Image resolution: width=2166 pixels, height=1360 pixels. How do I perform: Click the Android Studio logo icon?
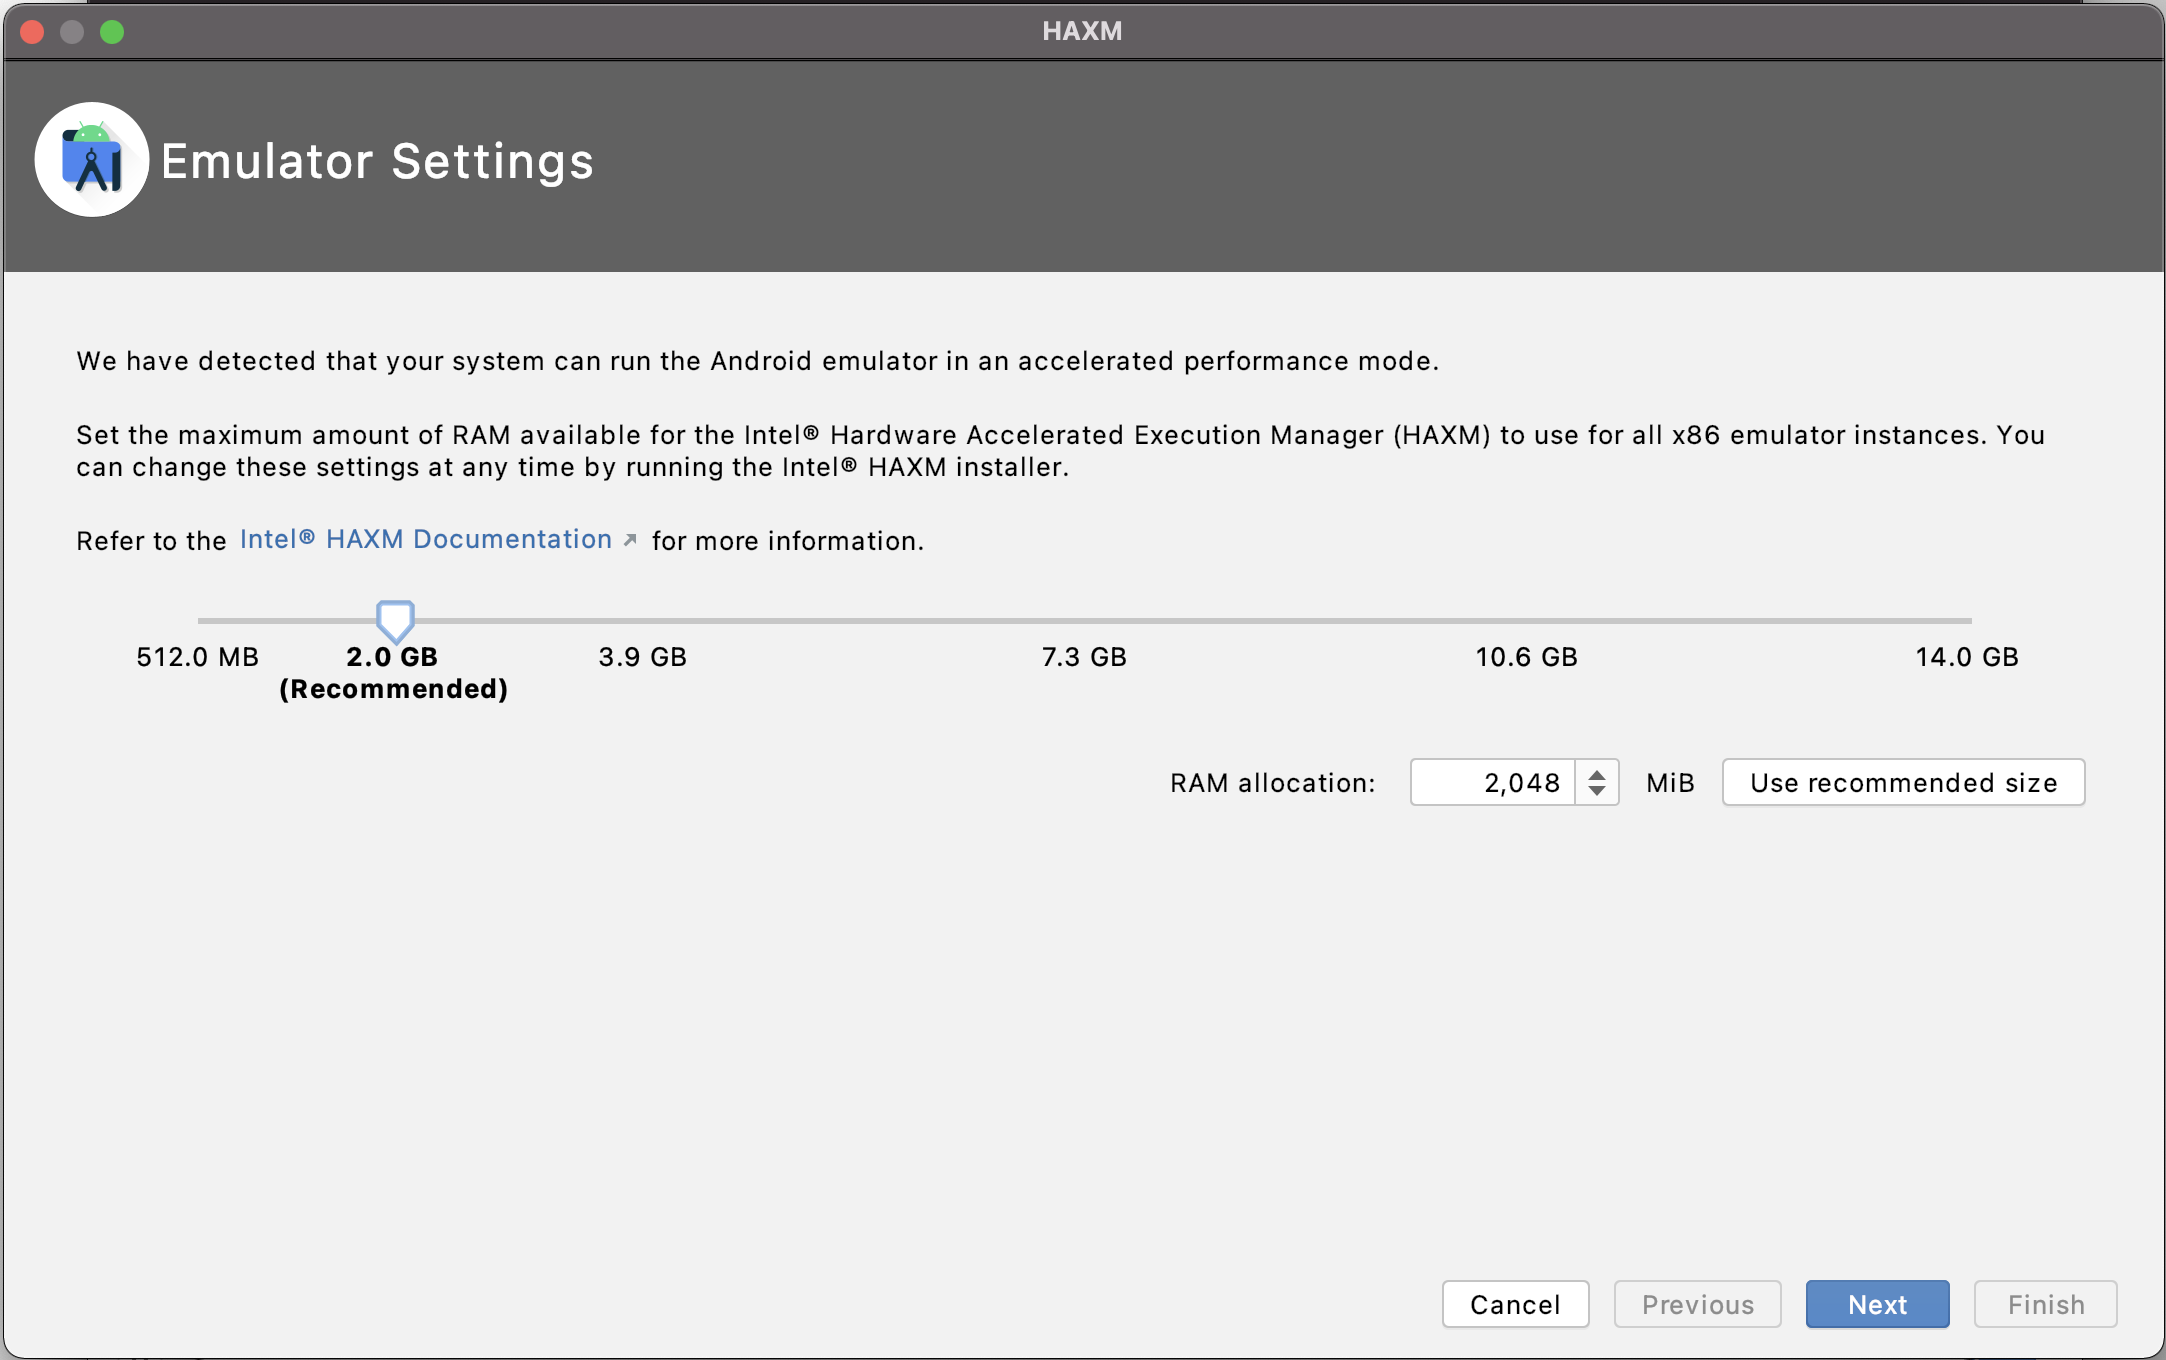92,160
